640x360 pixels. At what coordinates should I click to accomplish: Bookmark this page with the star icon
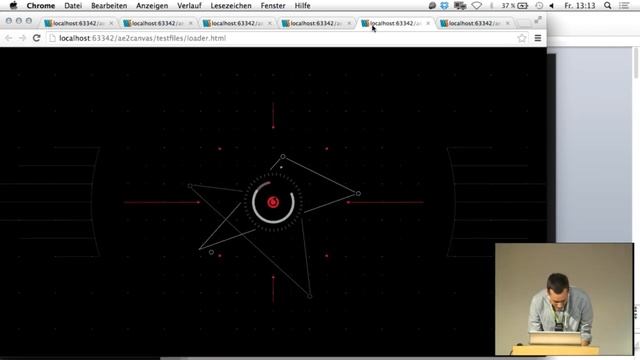522,38
